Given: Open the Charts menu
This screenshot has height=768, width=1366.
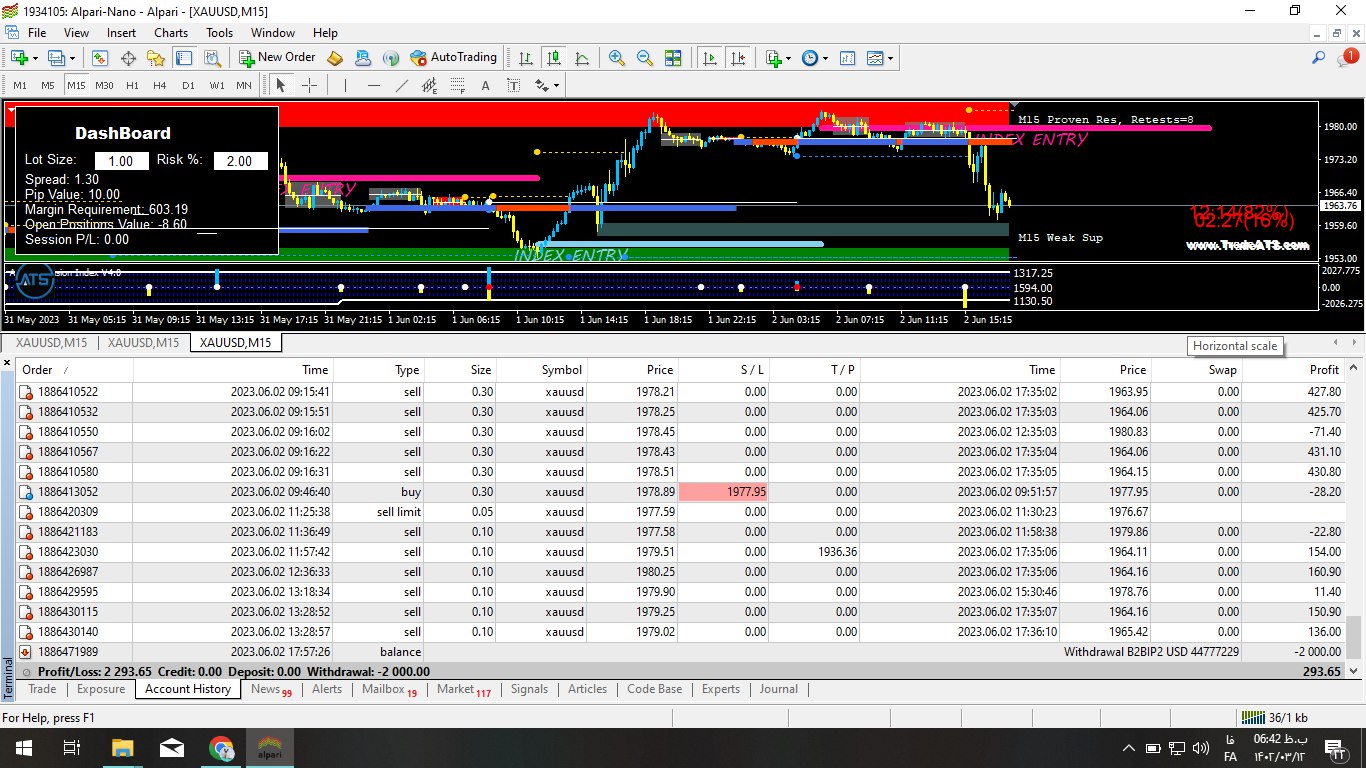Looking at the screenshot, I should (171, 33).
